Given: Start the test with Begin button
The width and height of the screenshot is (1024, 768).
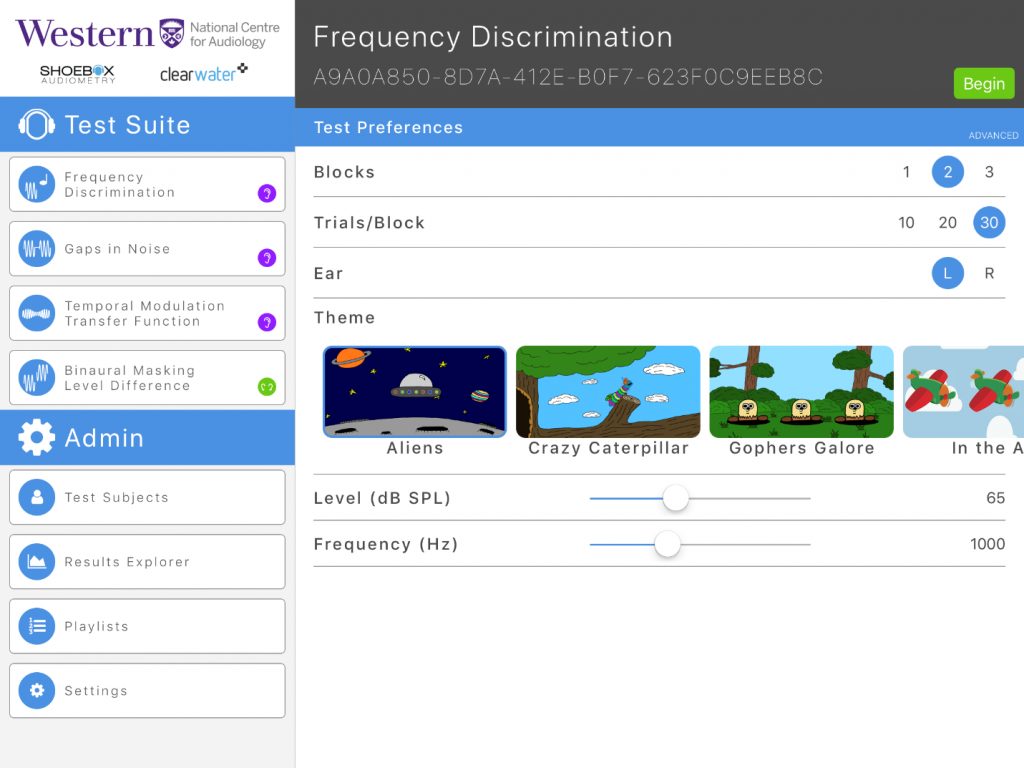Looking at the screenshot, I should 984,84.
